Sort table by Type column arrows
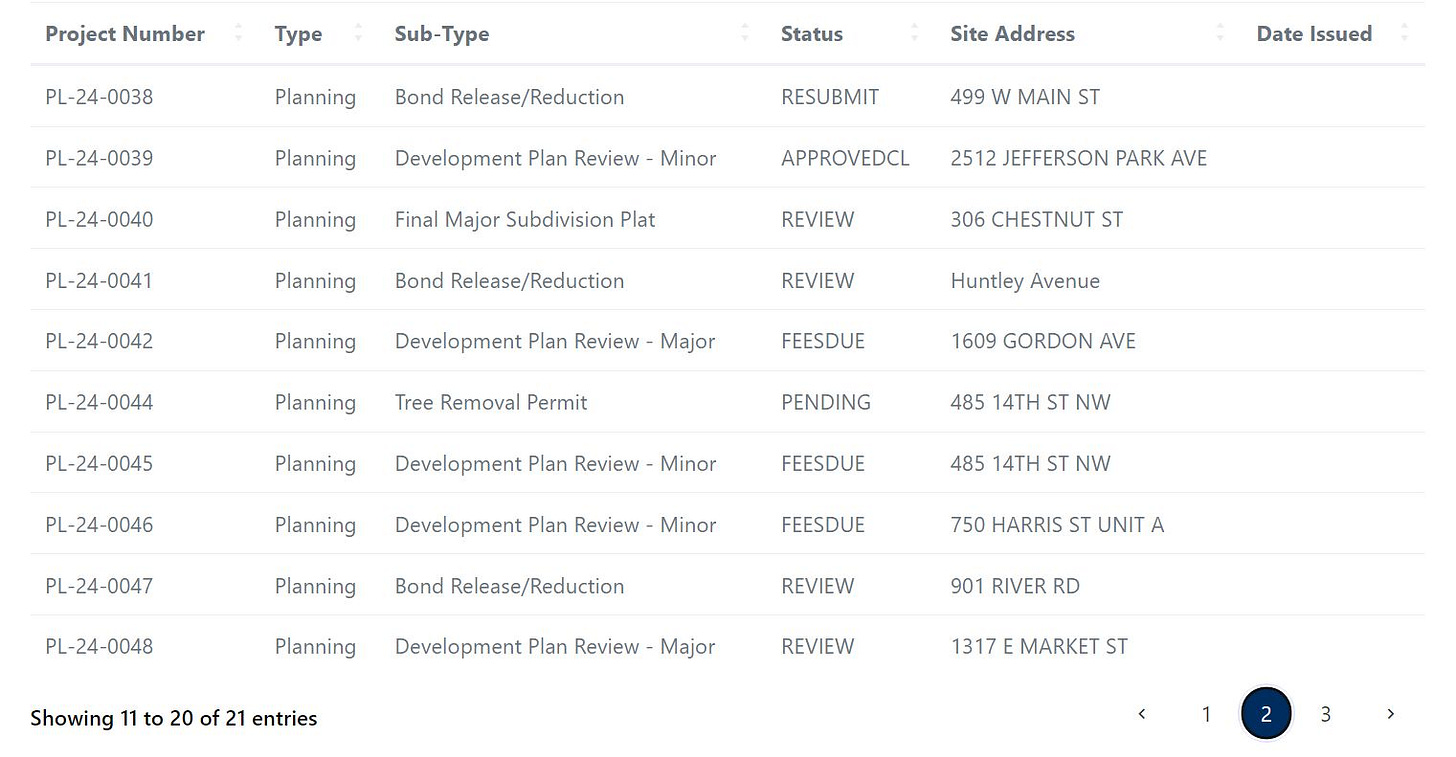 (358, 34)
